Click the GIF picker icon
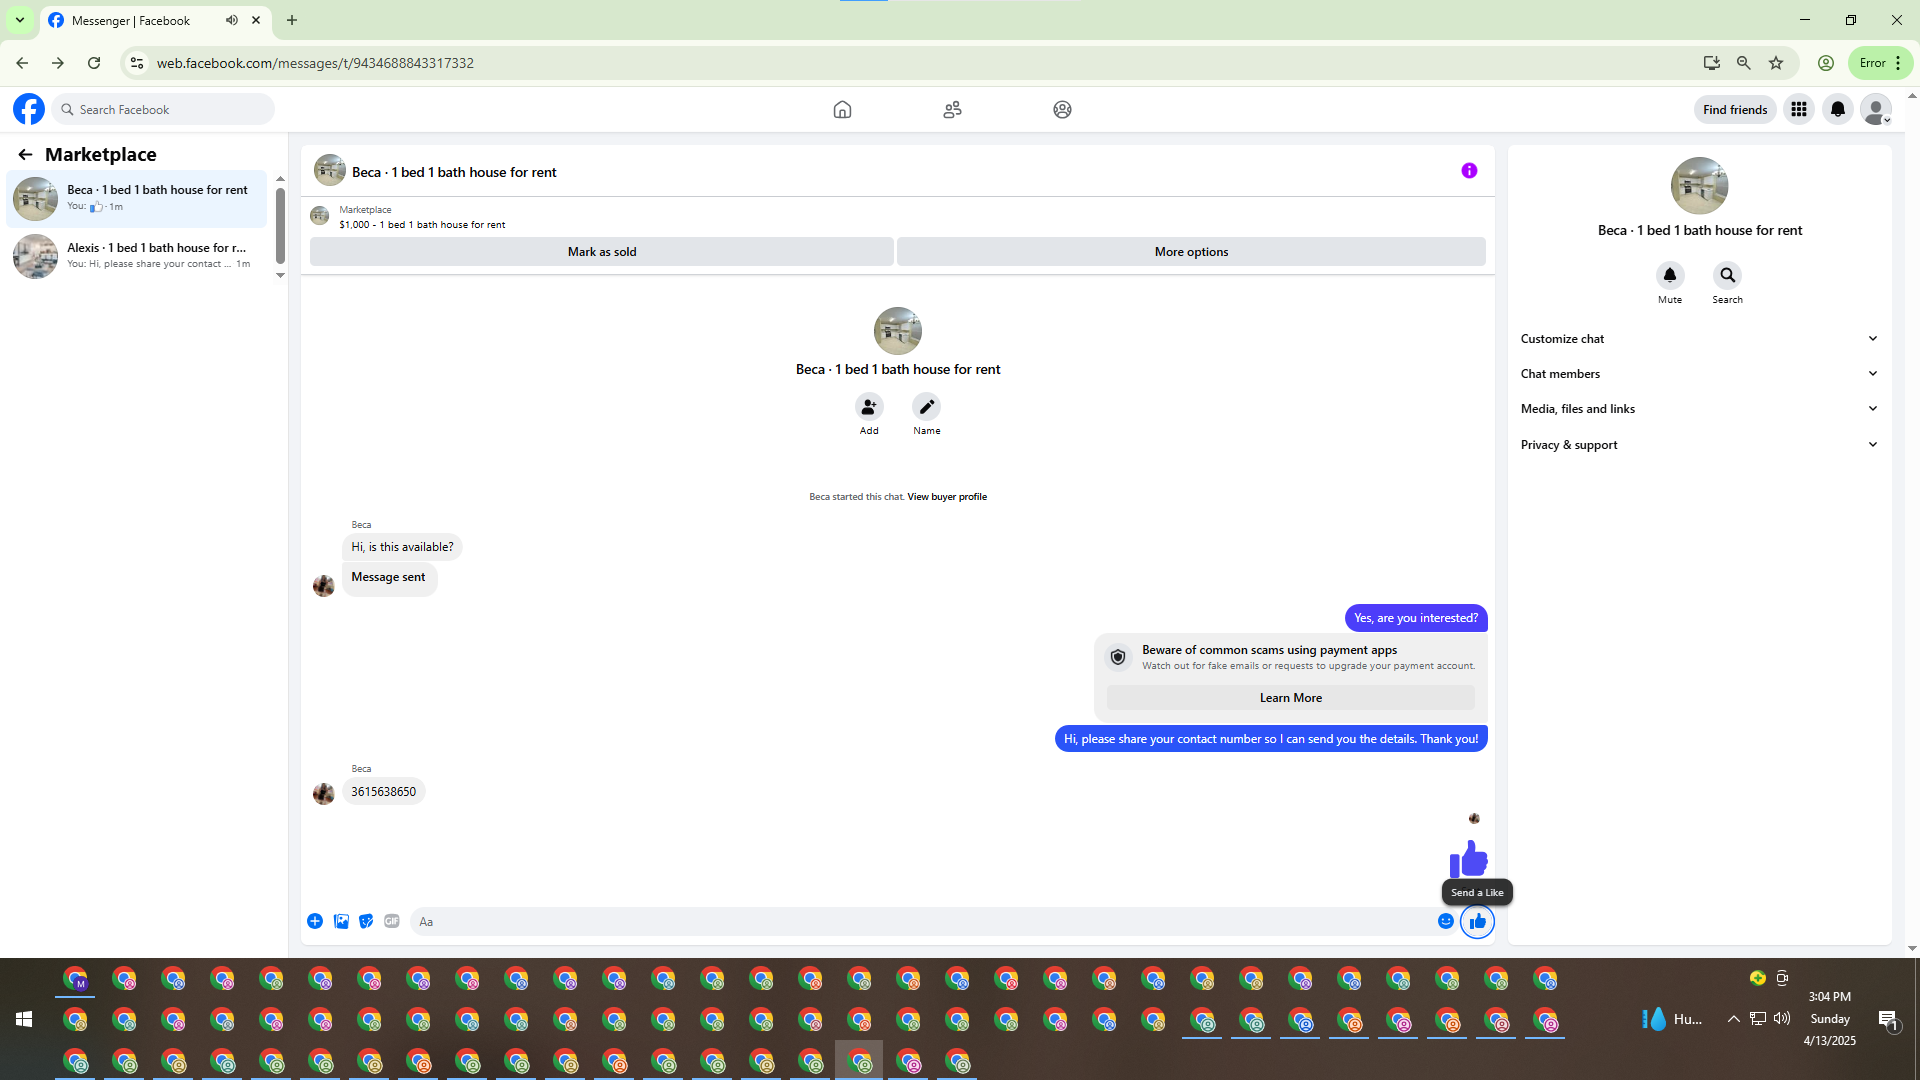 (x=392, y=921)
